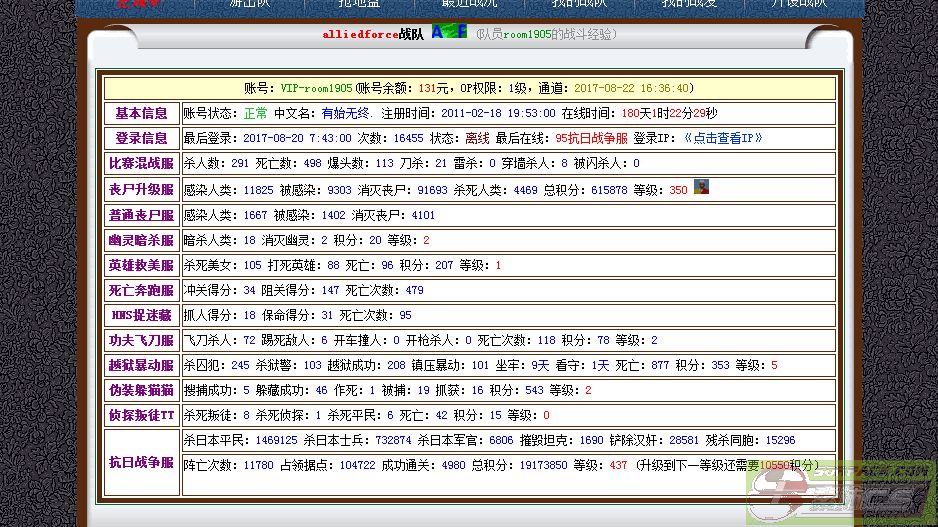The height and width of the screenshot is (527, 938).
Task: Click the 阻关得分 value 147
Action: (330, 290)
